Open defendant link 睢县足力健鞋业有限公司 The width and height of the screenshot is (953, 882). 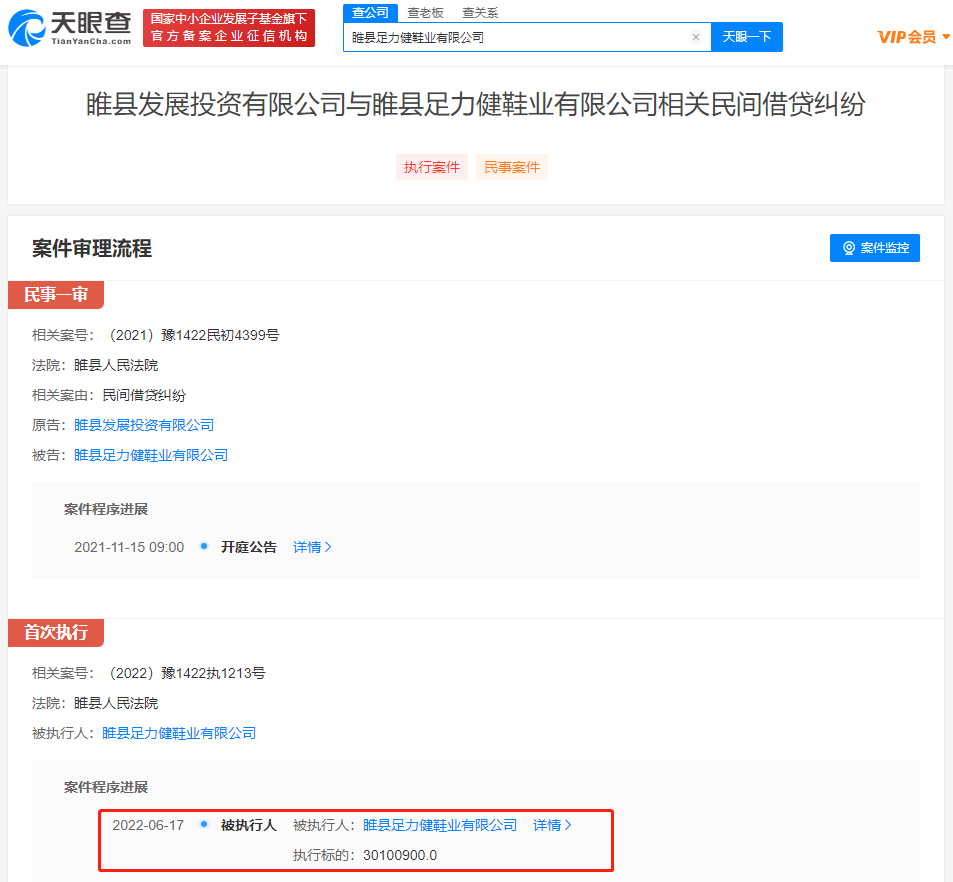[x=151, y=455]
